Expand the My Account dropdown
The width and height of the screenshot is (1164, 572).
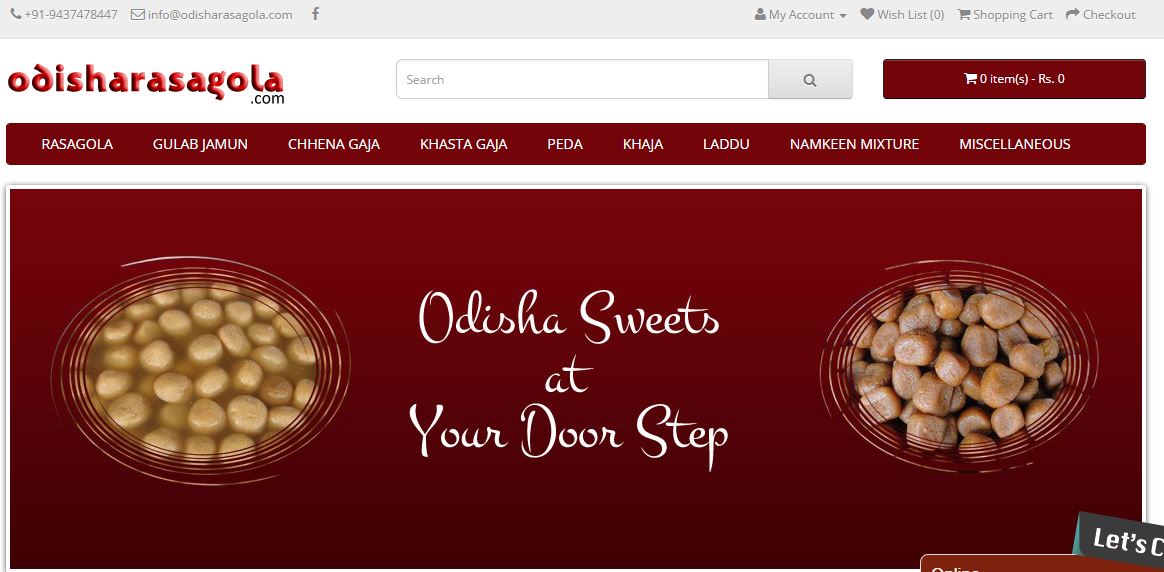800,15
